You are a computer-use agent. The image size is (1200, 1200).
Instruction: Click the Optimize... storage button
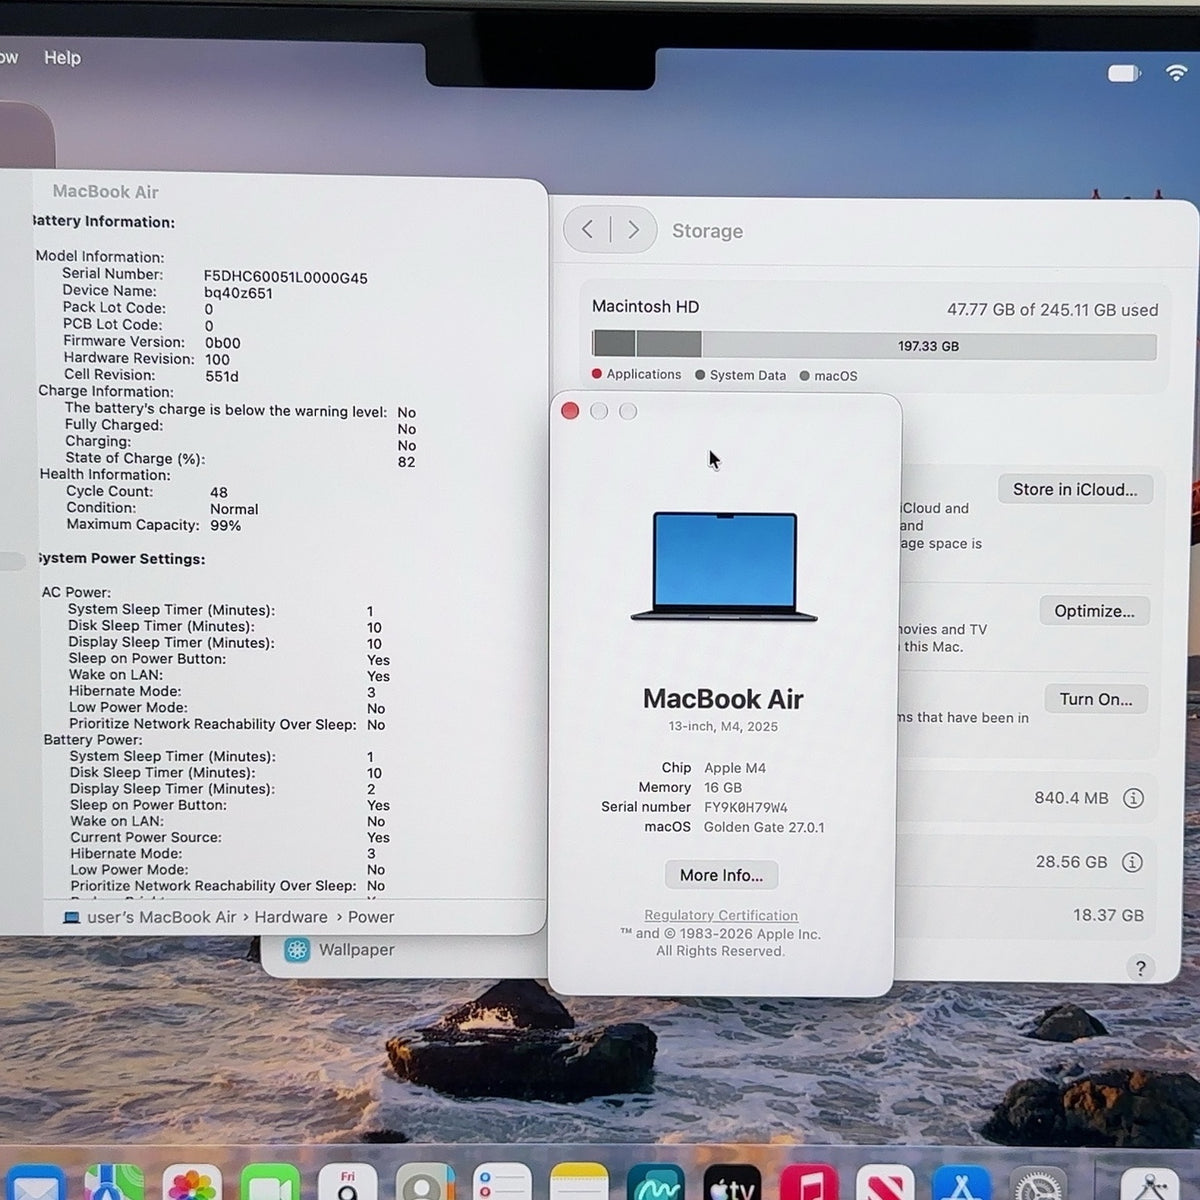point(1094,611)
